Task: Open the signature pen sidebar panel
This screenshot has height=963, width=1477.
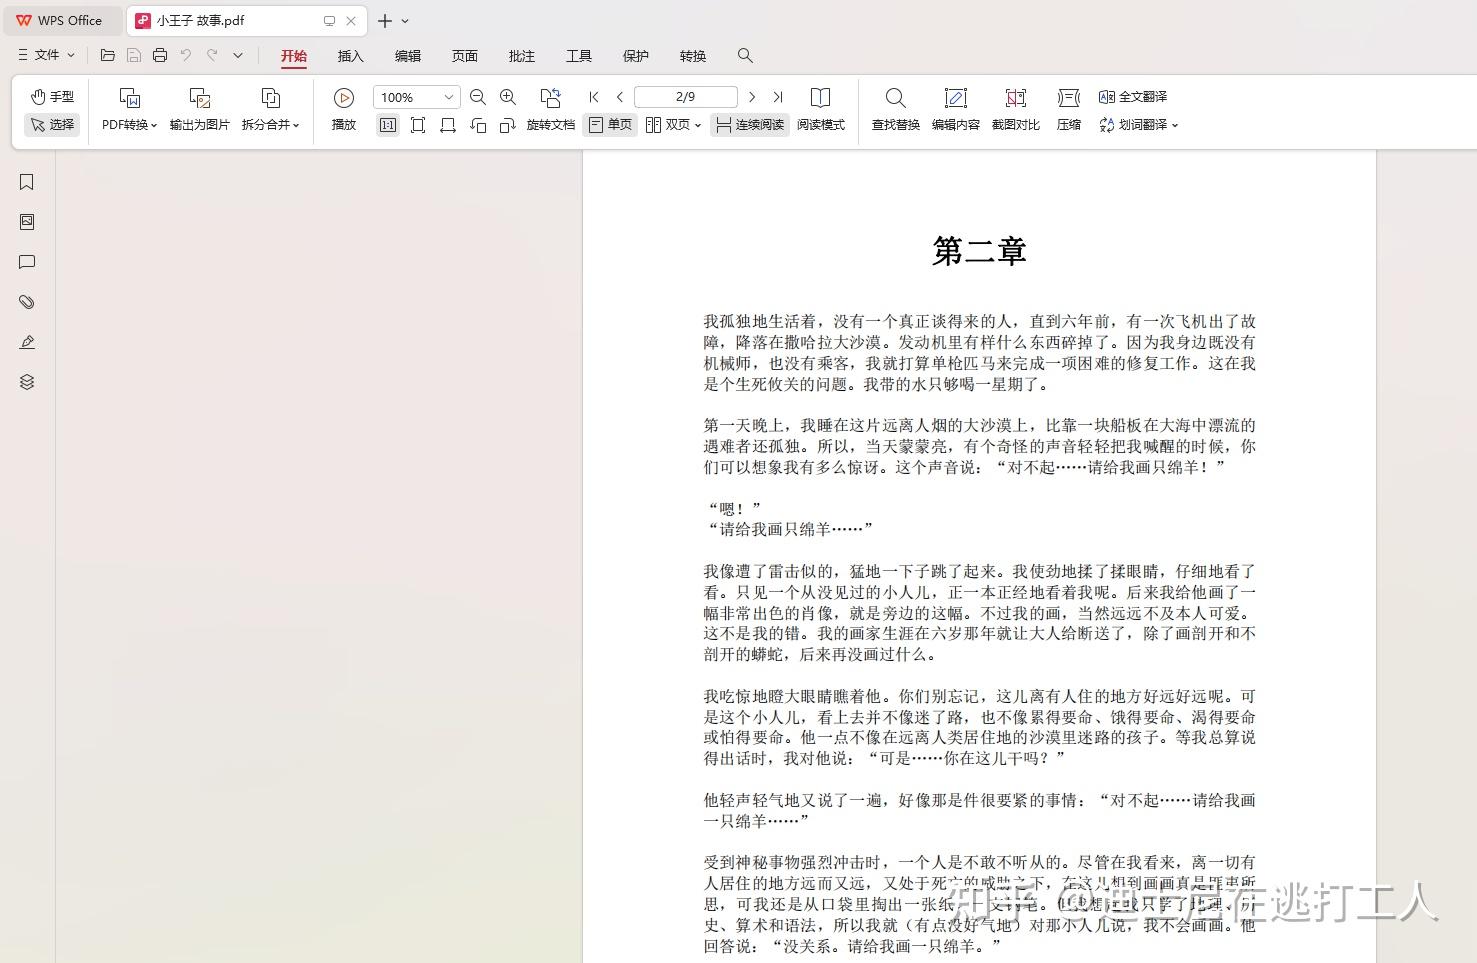Action: click(x=27, y=342)
